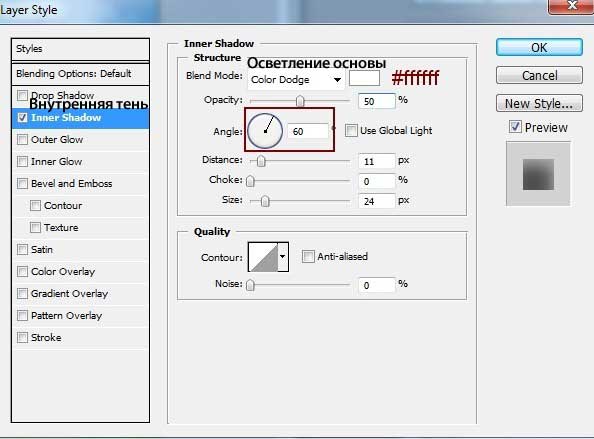Click the Angle value field

(308, 131)
